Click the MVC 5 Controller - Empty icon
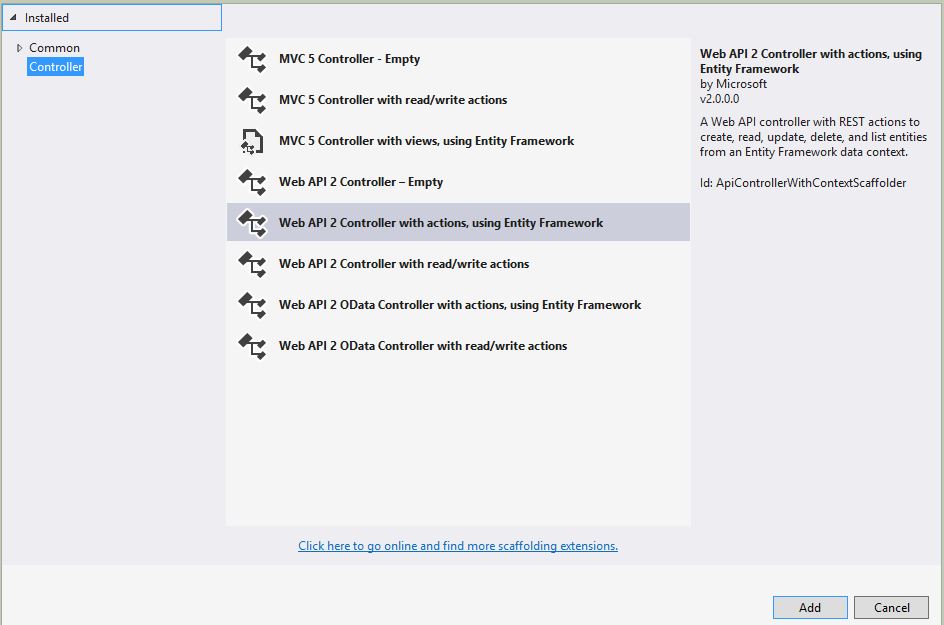This screenshot has height=625, width=944. tap(252, 60)
